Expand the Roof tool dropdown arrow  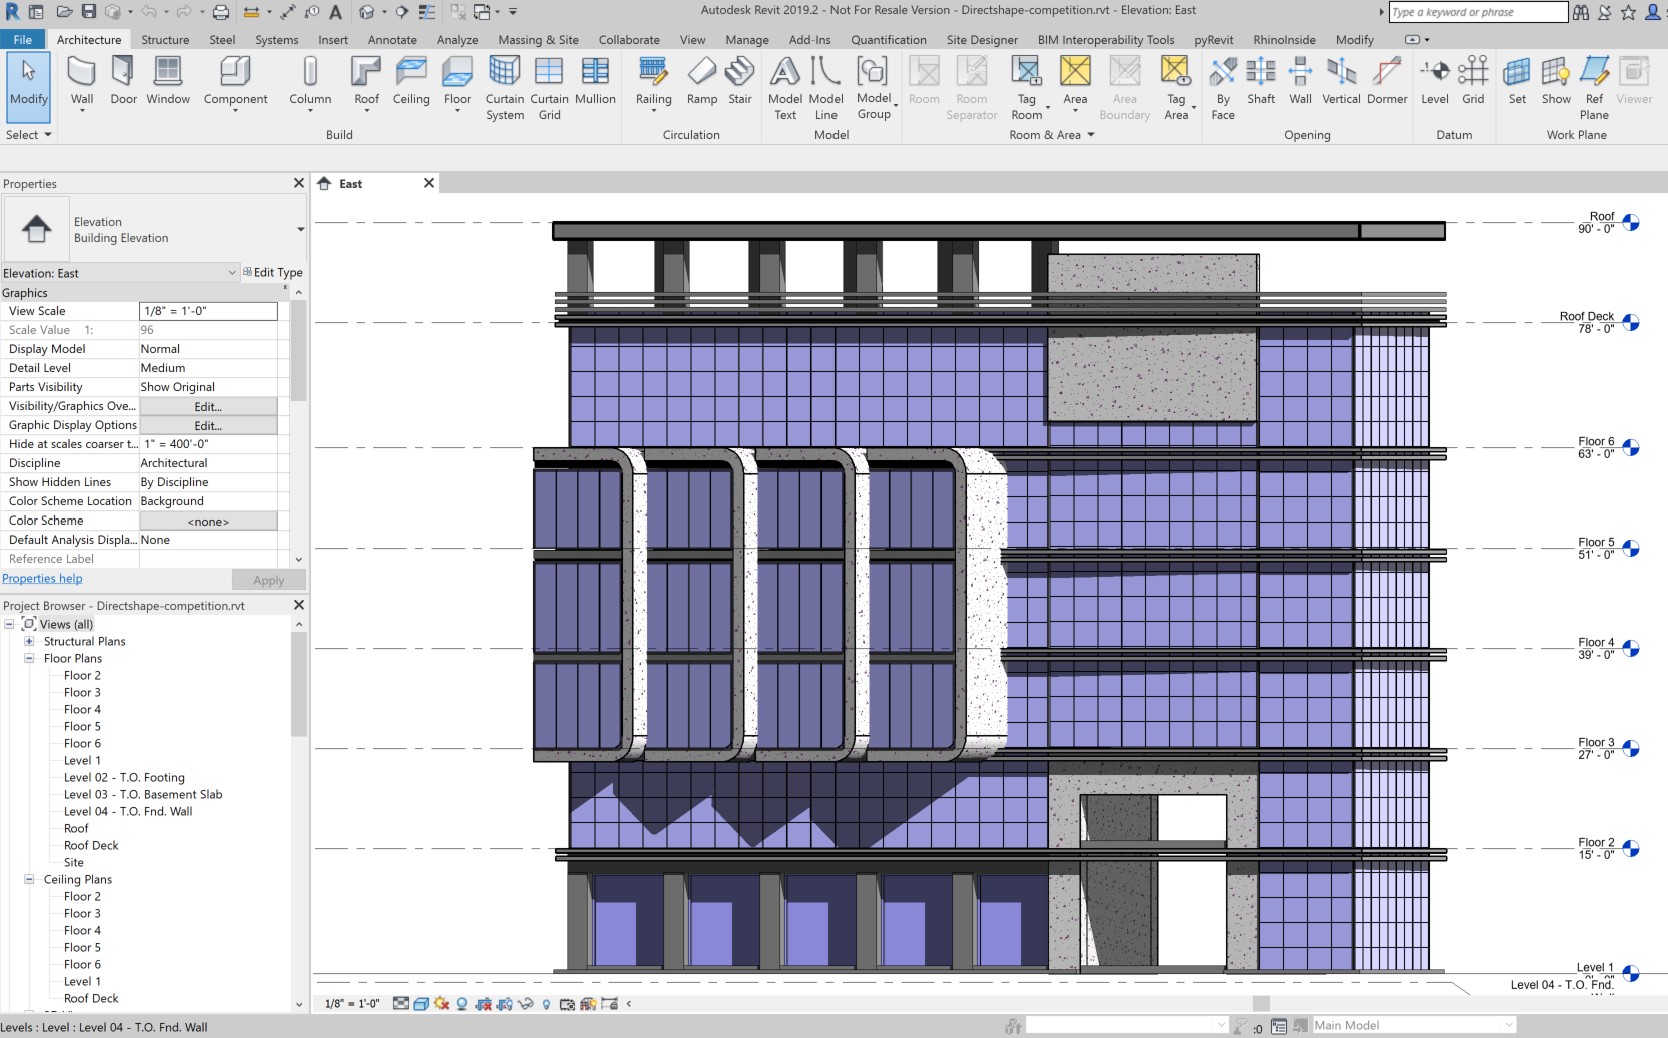click(x=366, y=112)
